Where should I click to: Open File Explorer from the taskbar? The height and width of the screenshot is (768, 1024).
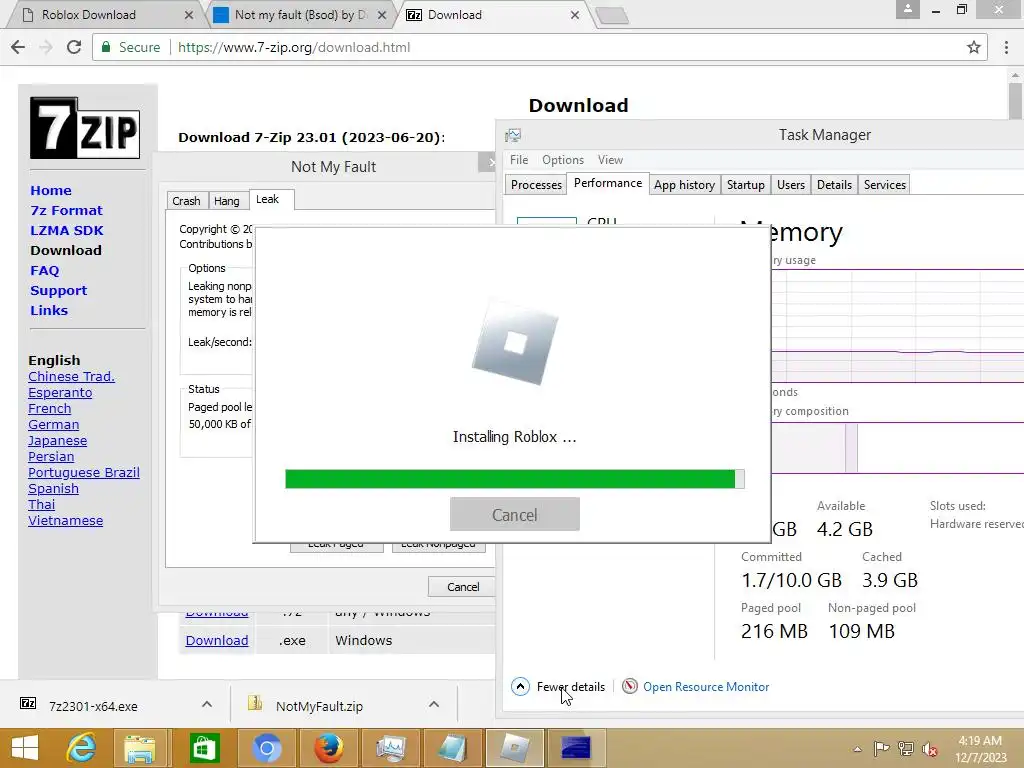click(140, 748)
